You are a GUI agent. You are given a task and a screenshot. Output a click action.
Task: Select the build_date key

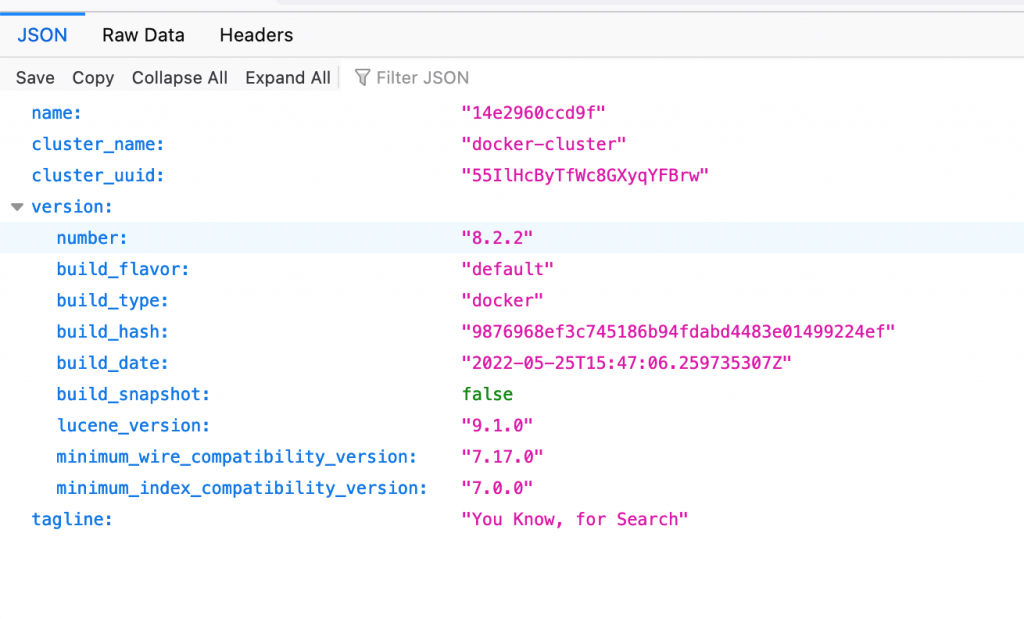pos(112,364)
